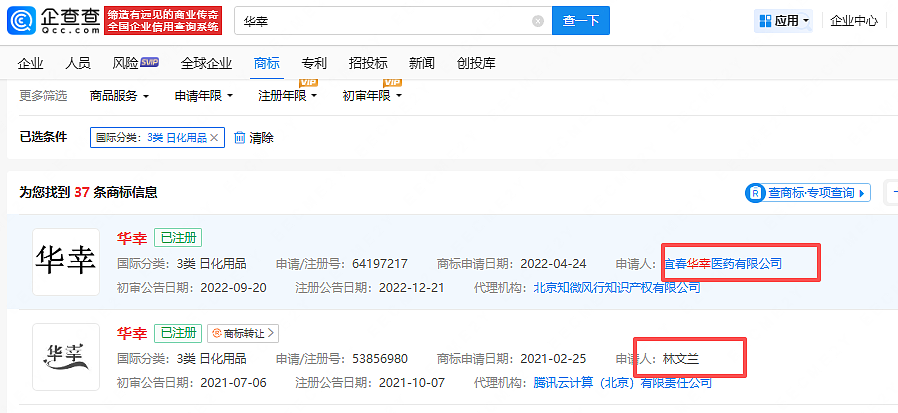The height and width of the screenshot is (413, 898).
Task: Open applicant 宜春华幸医药有限公司
Action: point(723,264)
